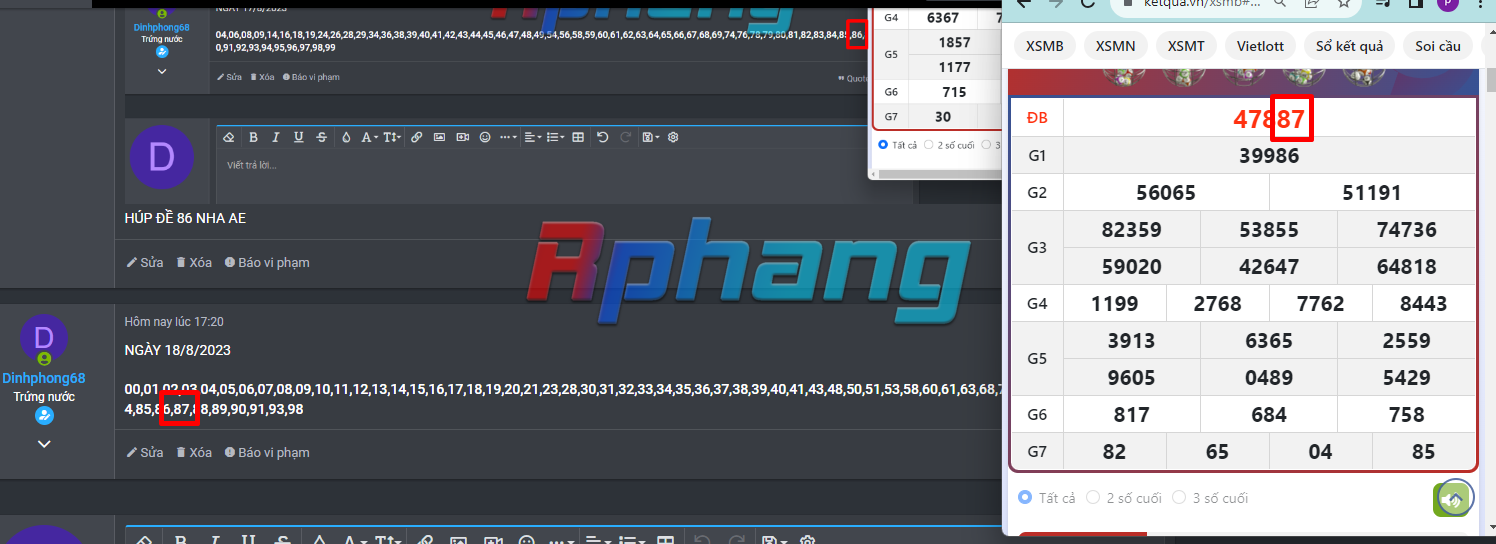Open the XSMN tab on ketqua.vn

(x=1115, y=46)
